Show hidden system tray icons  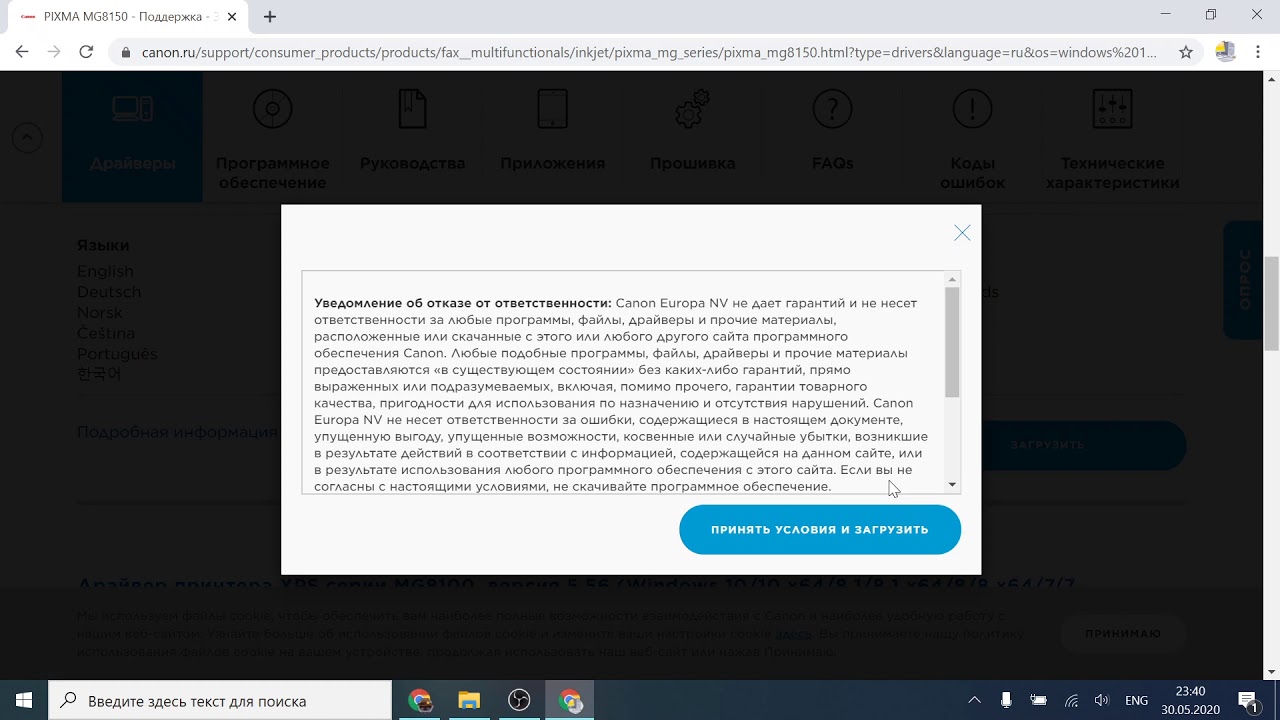[x=975, y=700]
